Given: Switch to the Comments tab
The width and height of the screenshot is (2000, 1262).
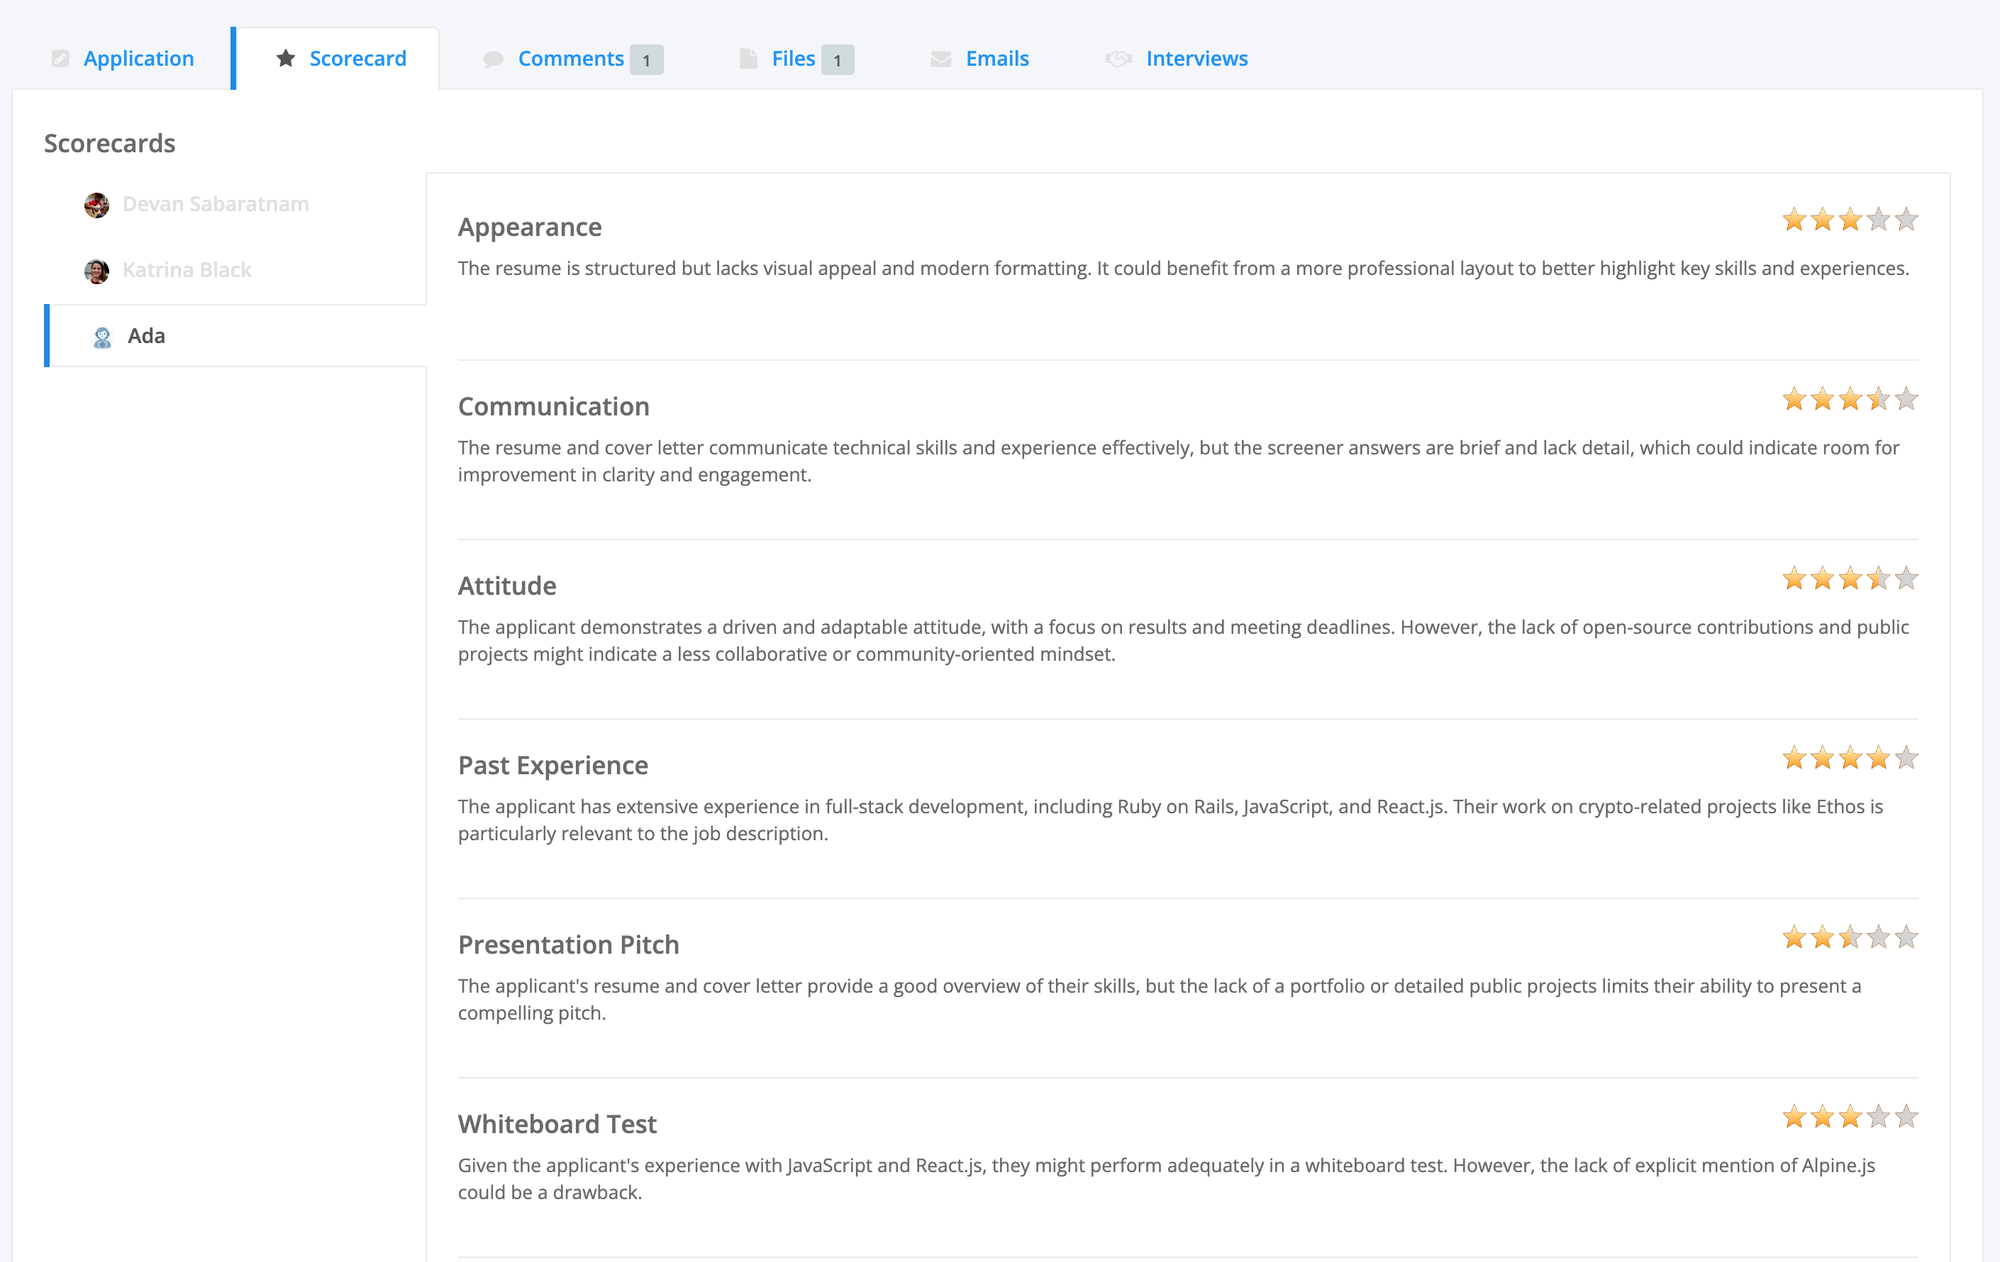Looking at the screenshot, I should (x=572, y=58).
